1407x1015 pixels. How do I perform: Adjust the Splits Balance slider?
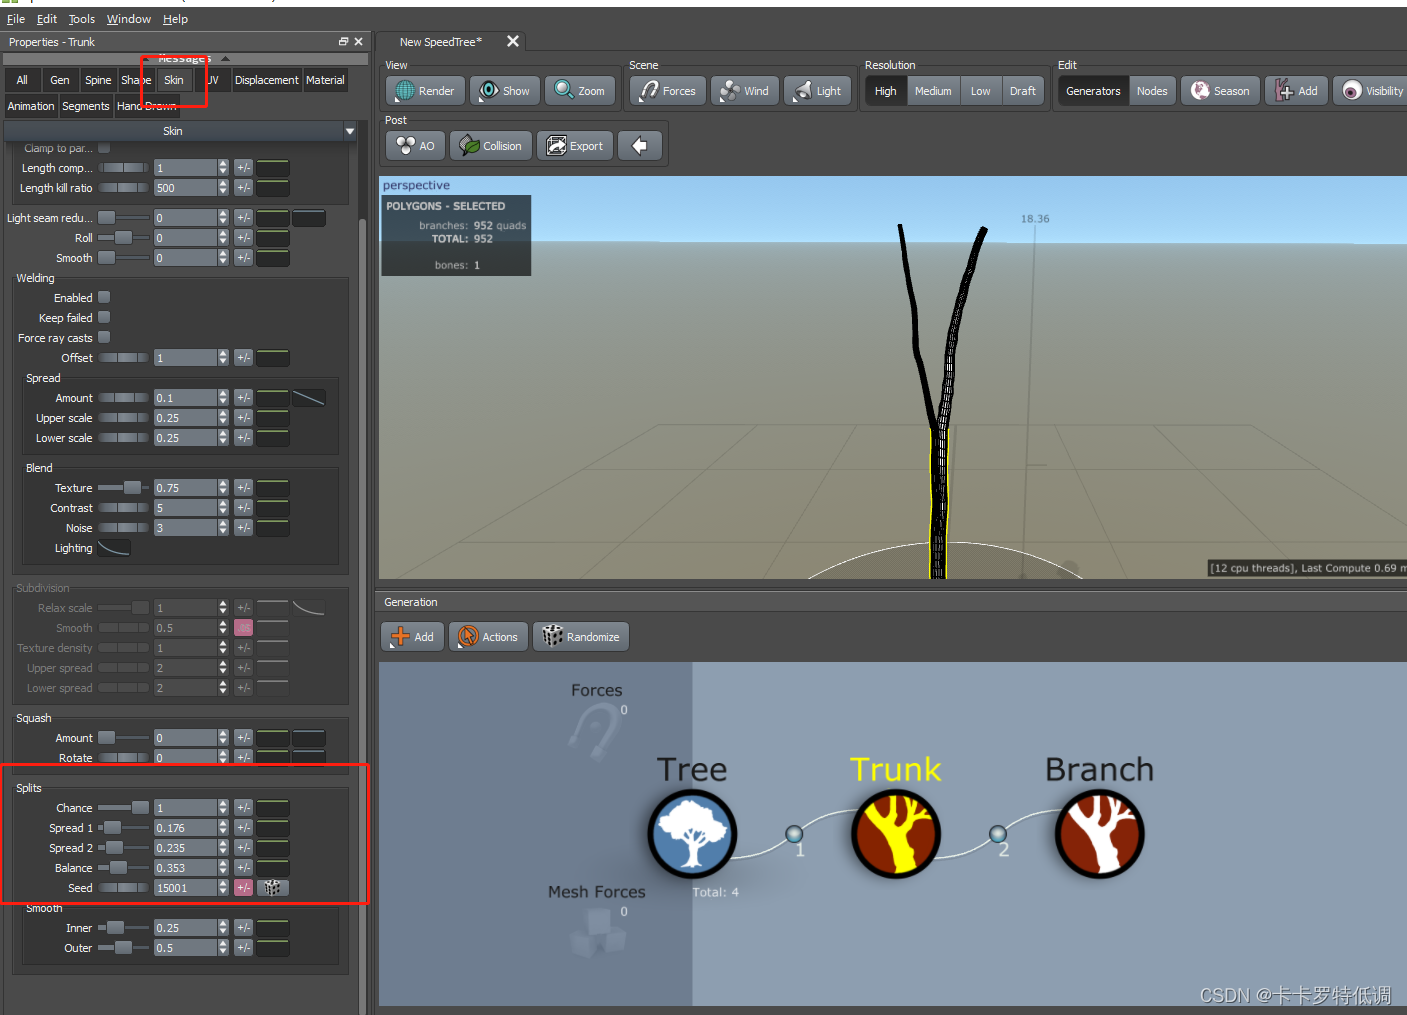pyautogui.click(x=123, y=868)
